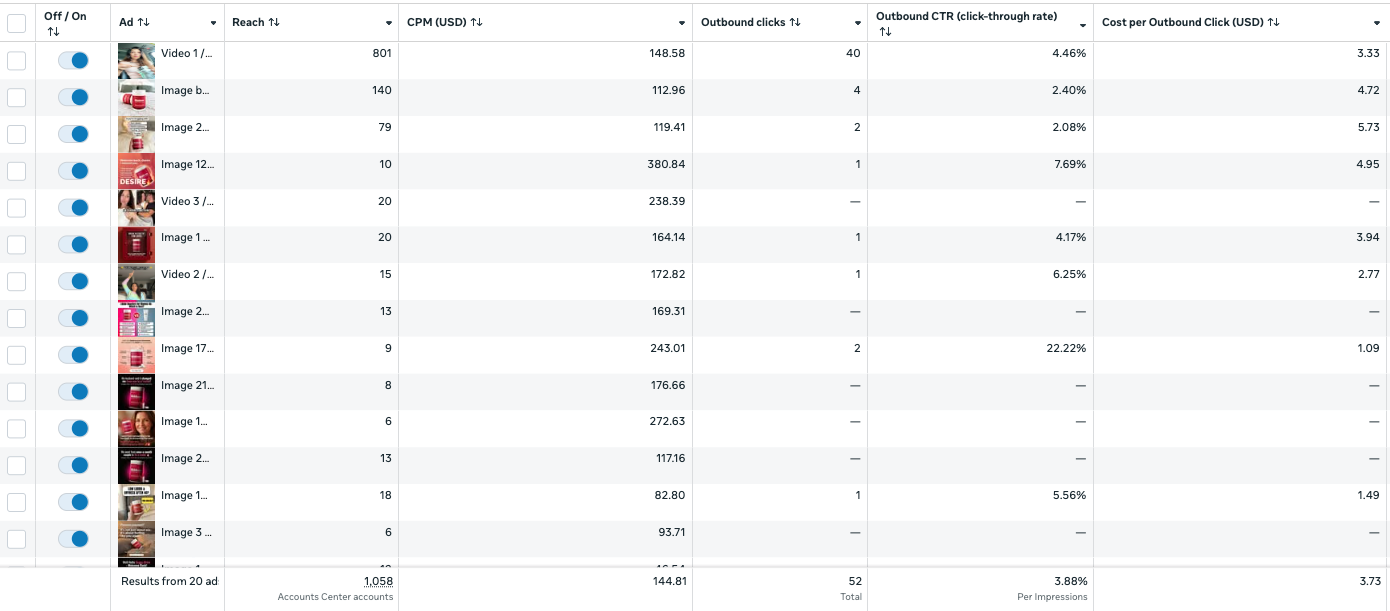The width and height of the screenshot is (1390, 611).
Task: Sort the Ad column using arrows icon
Action: tap(144, 23)
